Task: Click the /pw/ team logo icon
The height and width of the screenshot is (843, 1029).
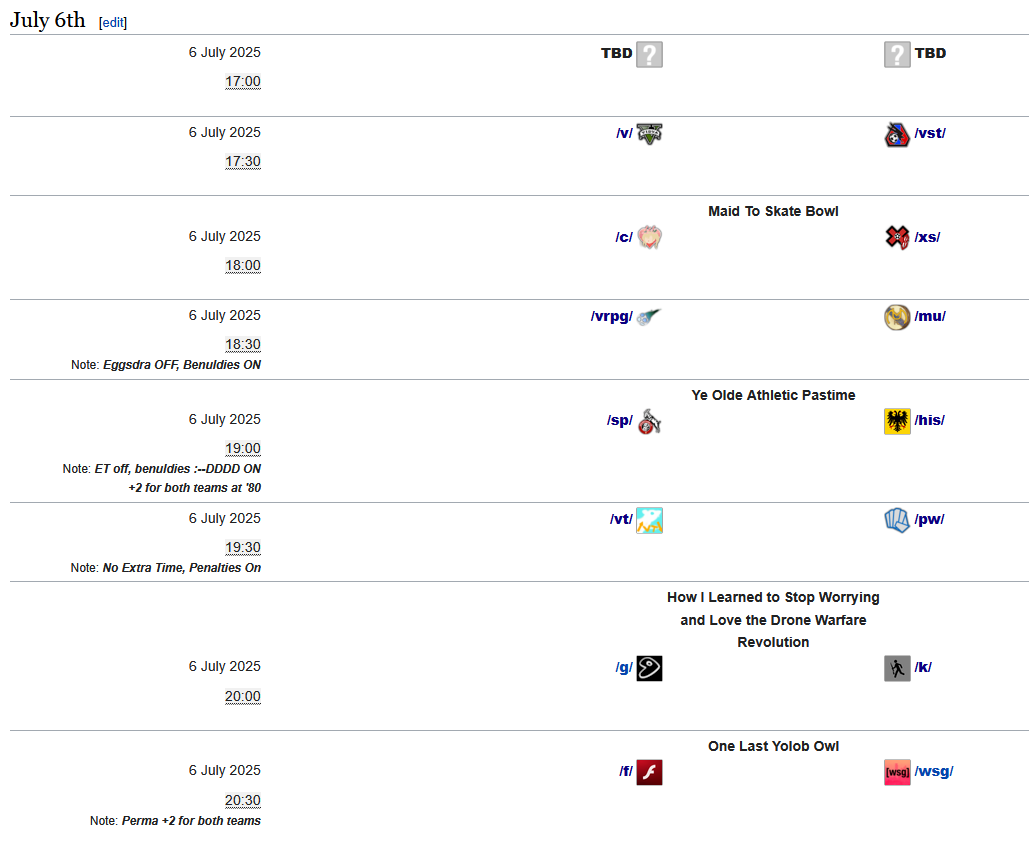Action: [897, 520]
